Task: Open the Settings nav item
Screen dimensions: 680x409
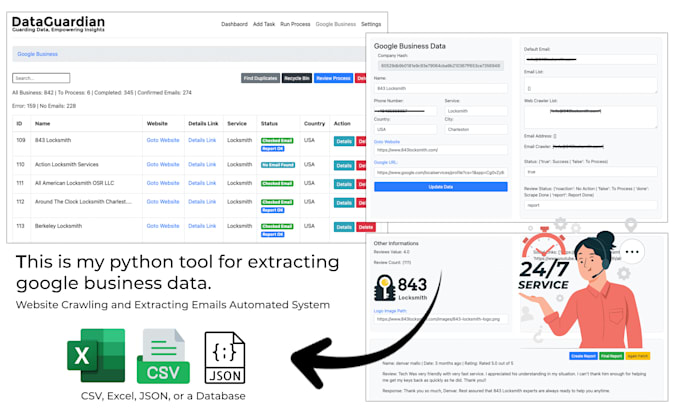Action: click(x=371, y=24)
